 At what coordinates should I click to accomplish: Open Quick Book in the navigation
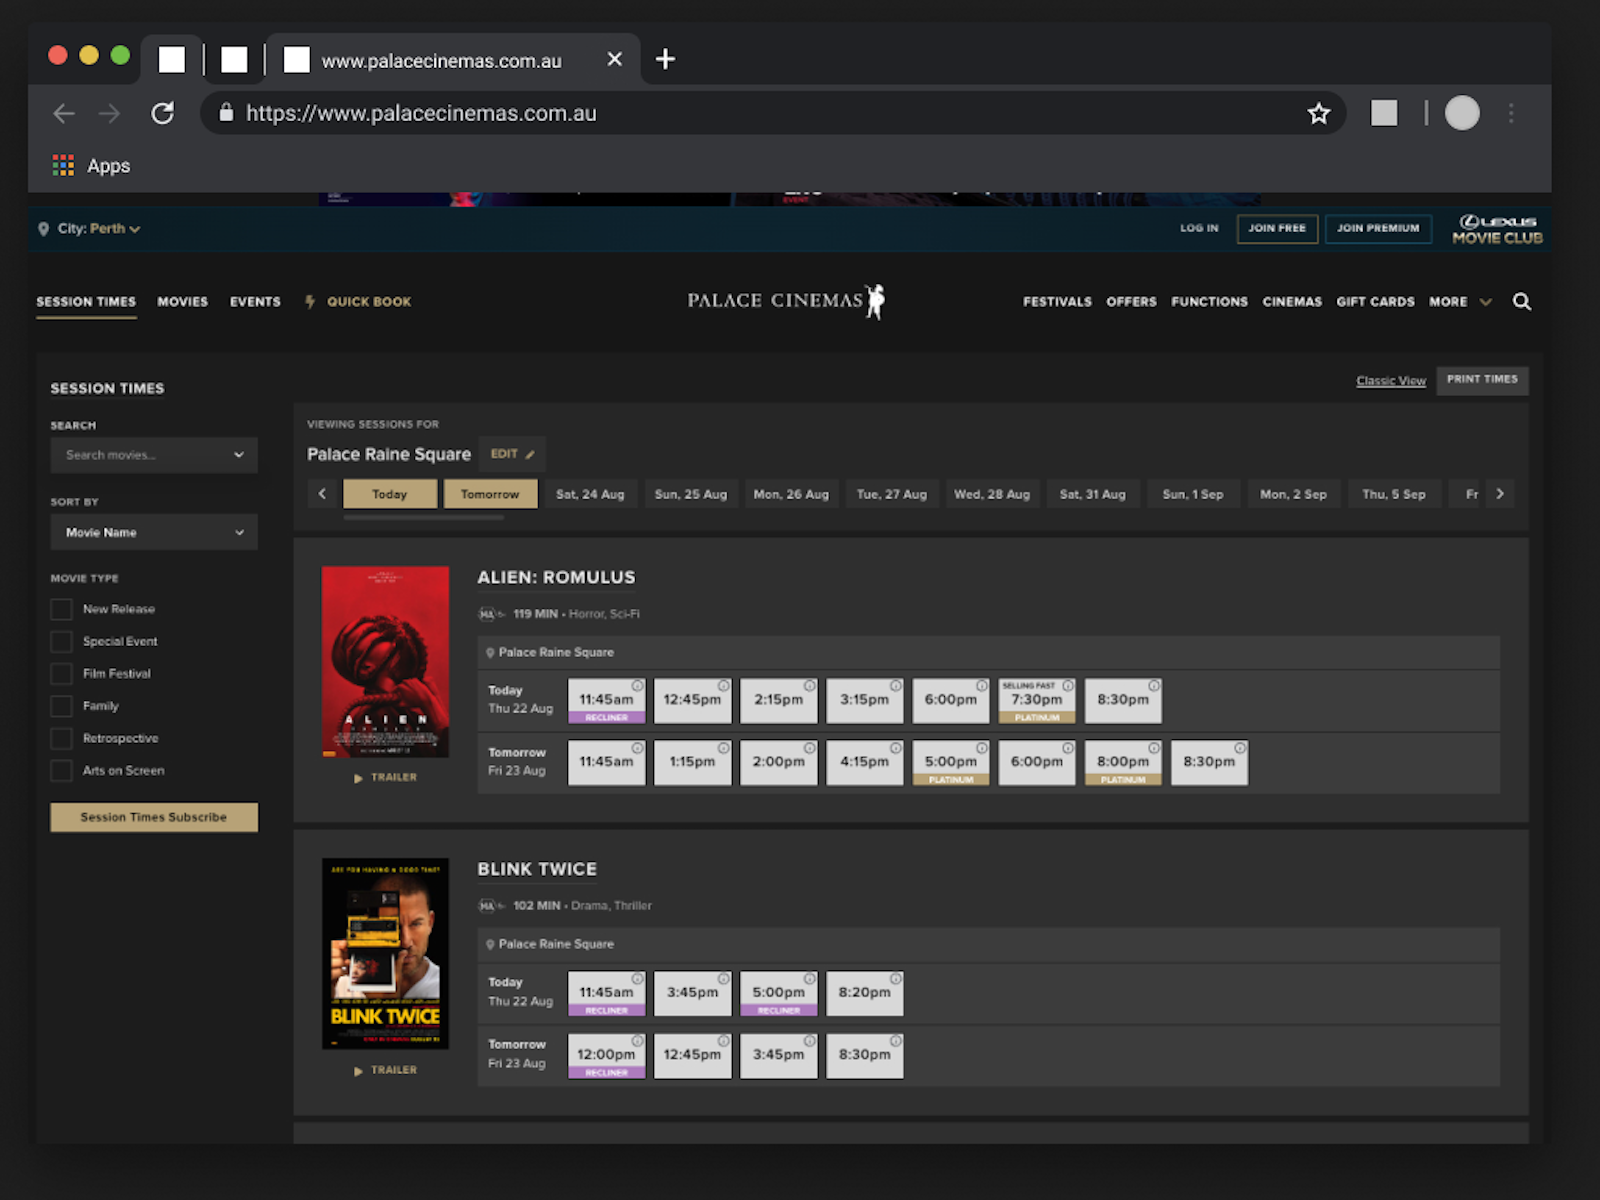pos(358,302)
